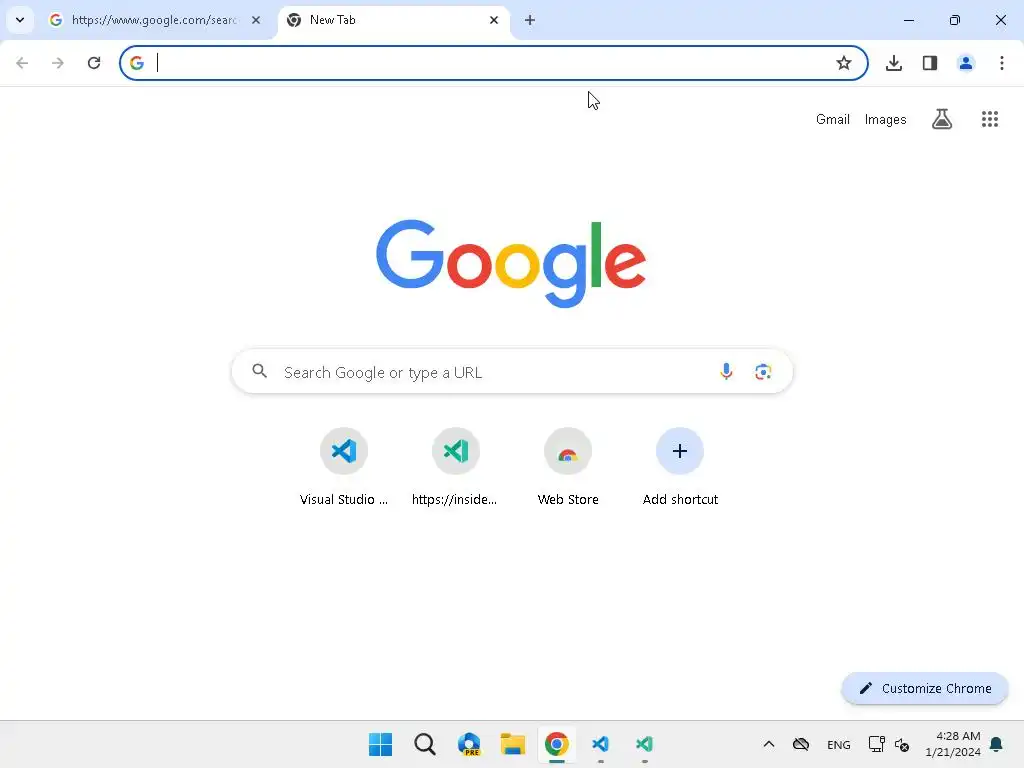Image resolution: width=1024 pixels, height=768 pixels.
Task: Click the Search Google or type a URL box
Action: pyautogui.click(x=512, y=372)
